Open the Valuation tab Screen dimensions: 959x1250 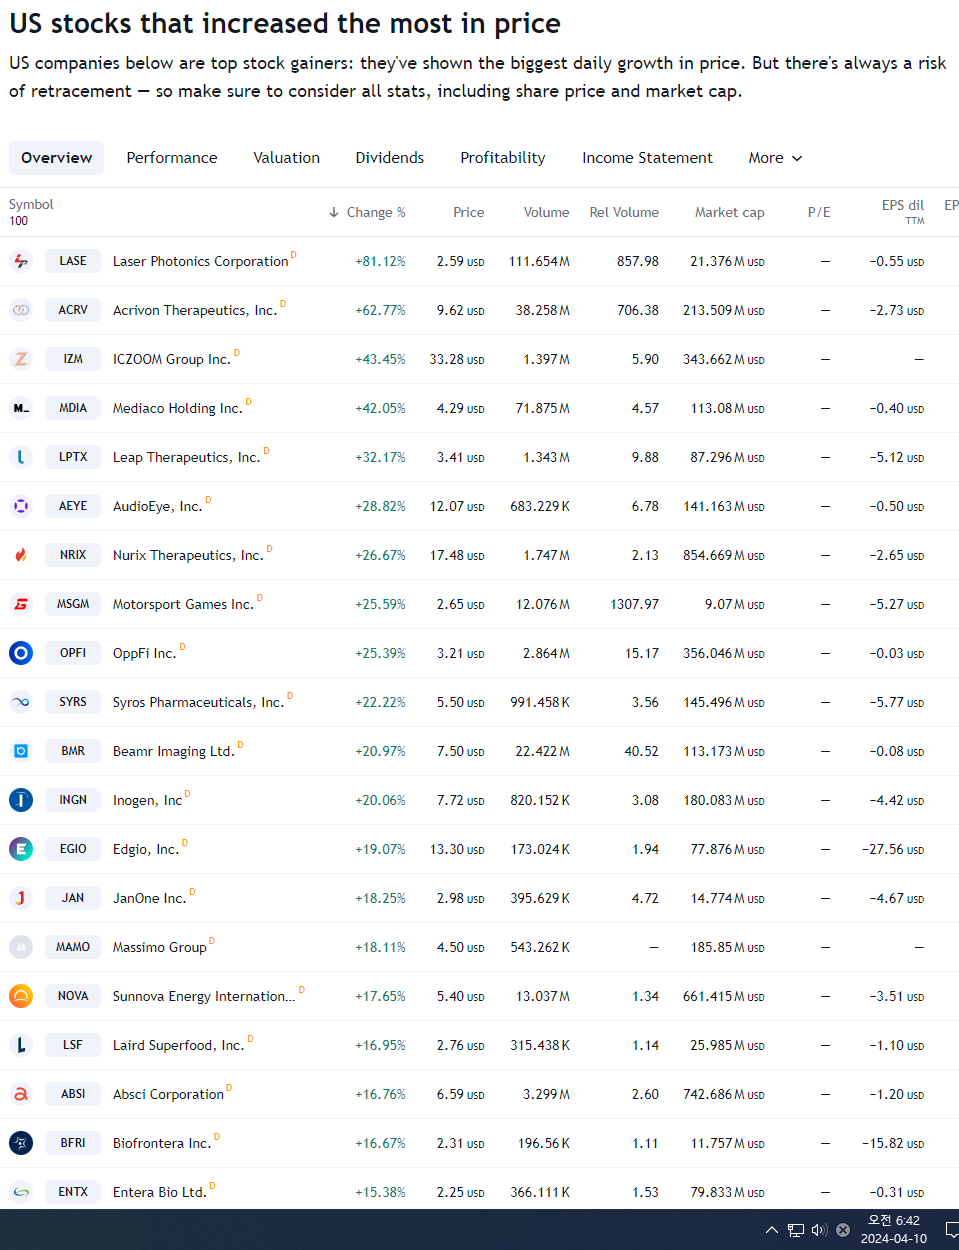pos(287,158)
